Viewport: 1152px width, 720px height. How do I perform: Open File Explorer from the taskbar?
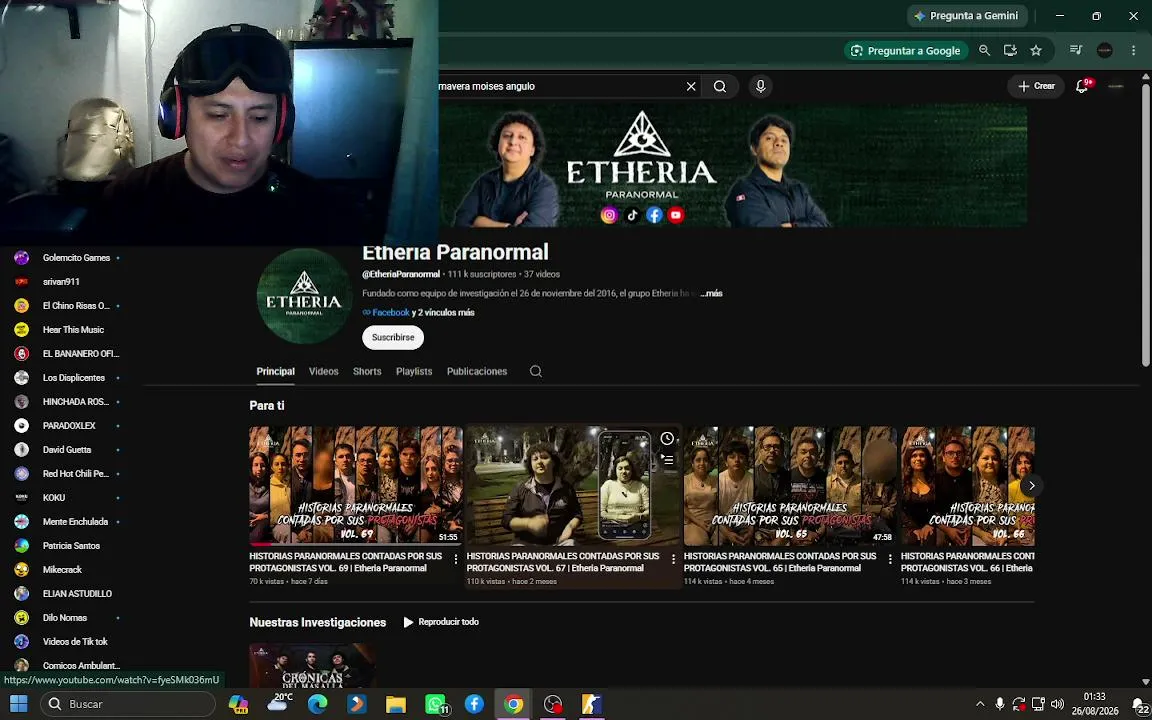[x=396, y=705]
